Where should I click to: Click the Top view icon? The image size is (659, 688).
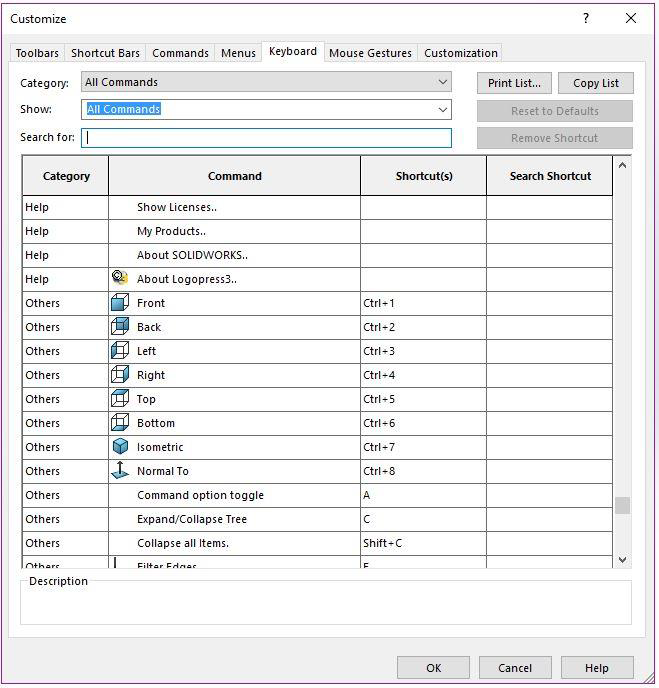tap(120, 399)
